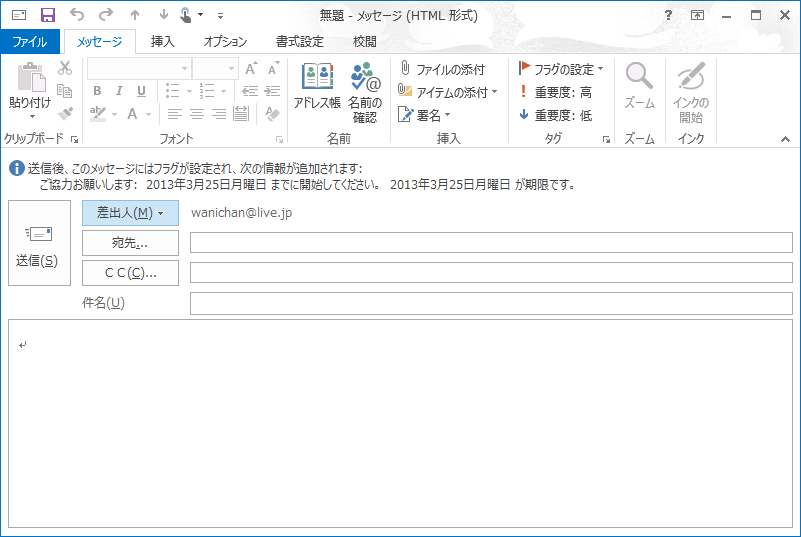The image size is (801, 537).
Task: Open the 差出人(M) sender dropdown
Action: point(130,213)
